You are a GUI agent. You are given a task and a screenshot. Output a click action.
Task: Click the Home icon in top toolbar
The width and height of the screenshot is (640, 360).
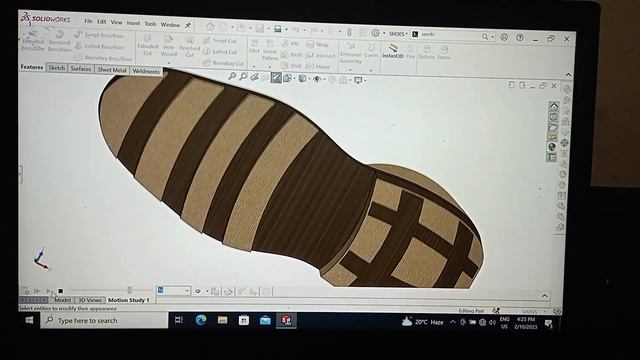pos(210,27)
